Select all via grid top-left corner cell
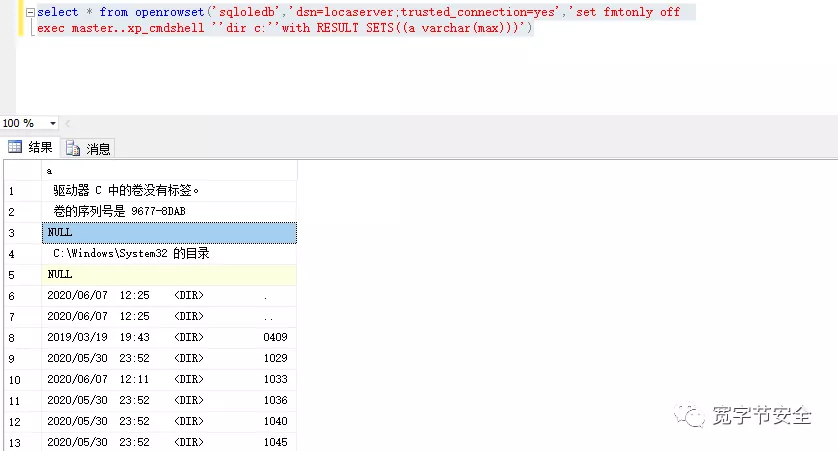The image size is (838, 451). (21, 170)
